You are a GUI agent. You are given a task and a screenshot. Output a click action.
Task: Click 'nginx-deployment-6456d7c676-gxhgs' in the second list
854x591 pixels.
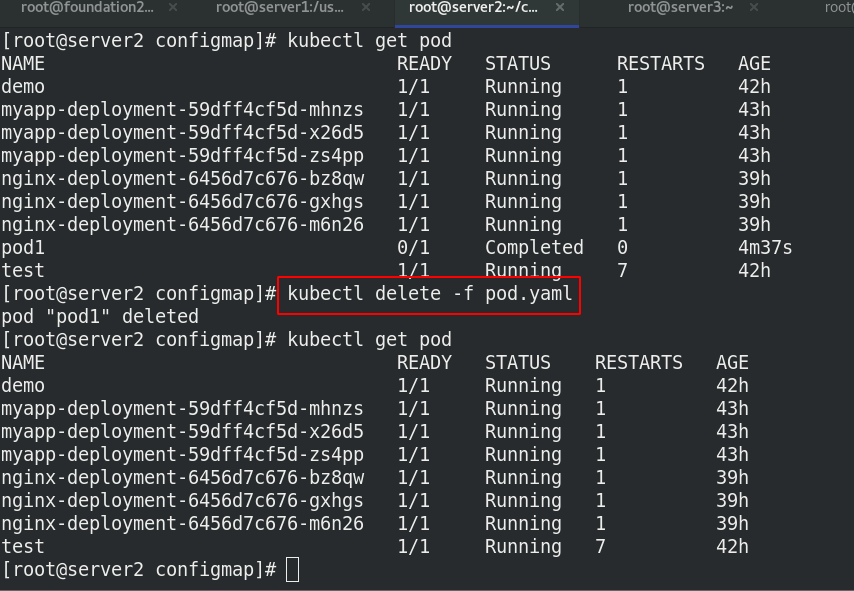tap(182, 501)
